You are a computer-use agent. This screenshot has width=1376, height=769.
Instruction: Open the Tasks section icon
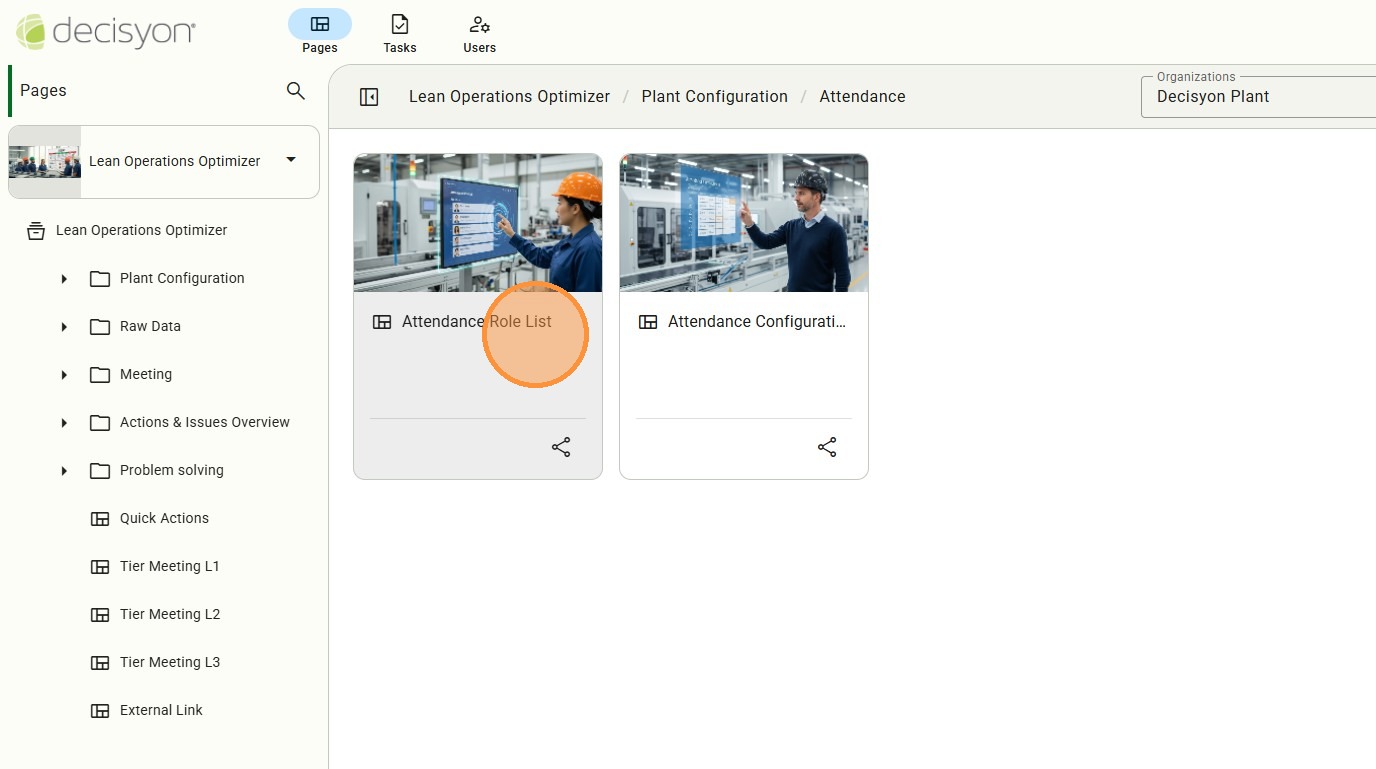(x=399, y=25)
